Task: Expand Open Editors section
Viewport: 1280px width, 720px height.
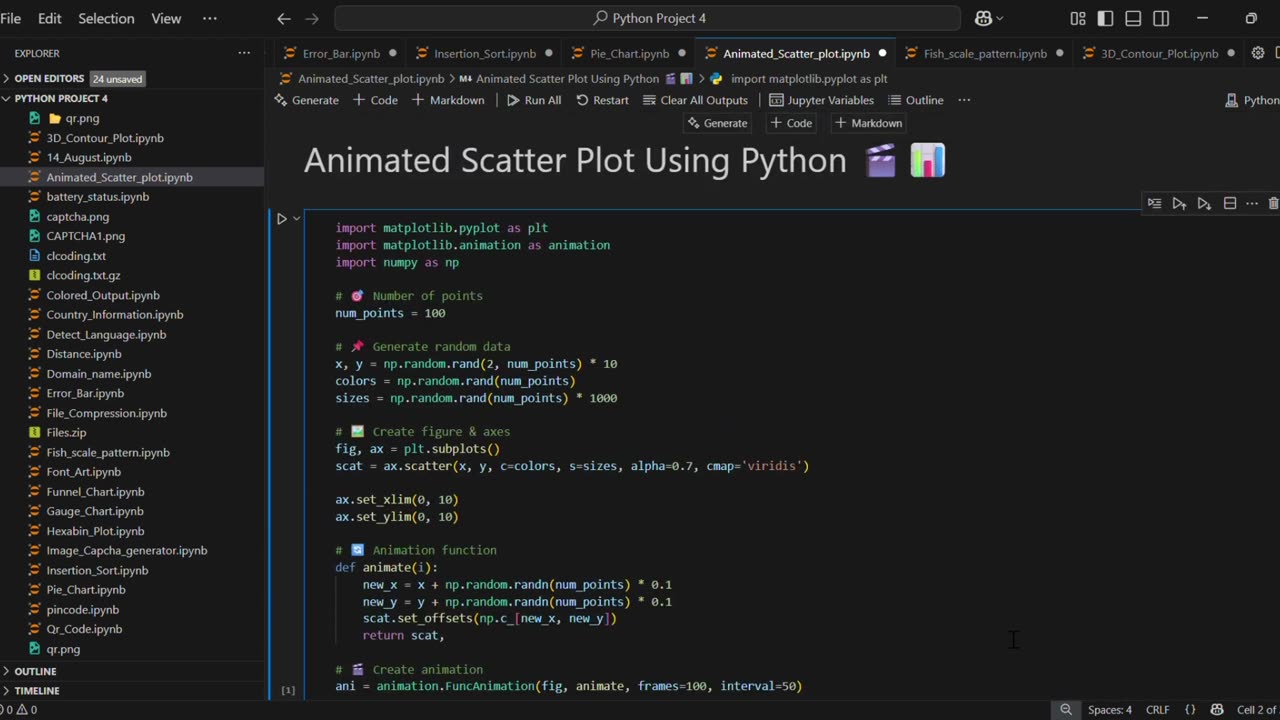Action: (49, 78)
